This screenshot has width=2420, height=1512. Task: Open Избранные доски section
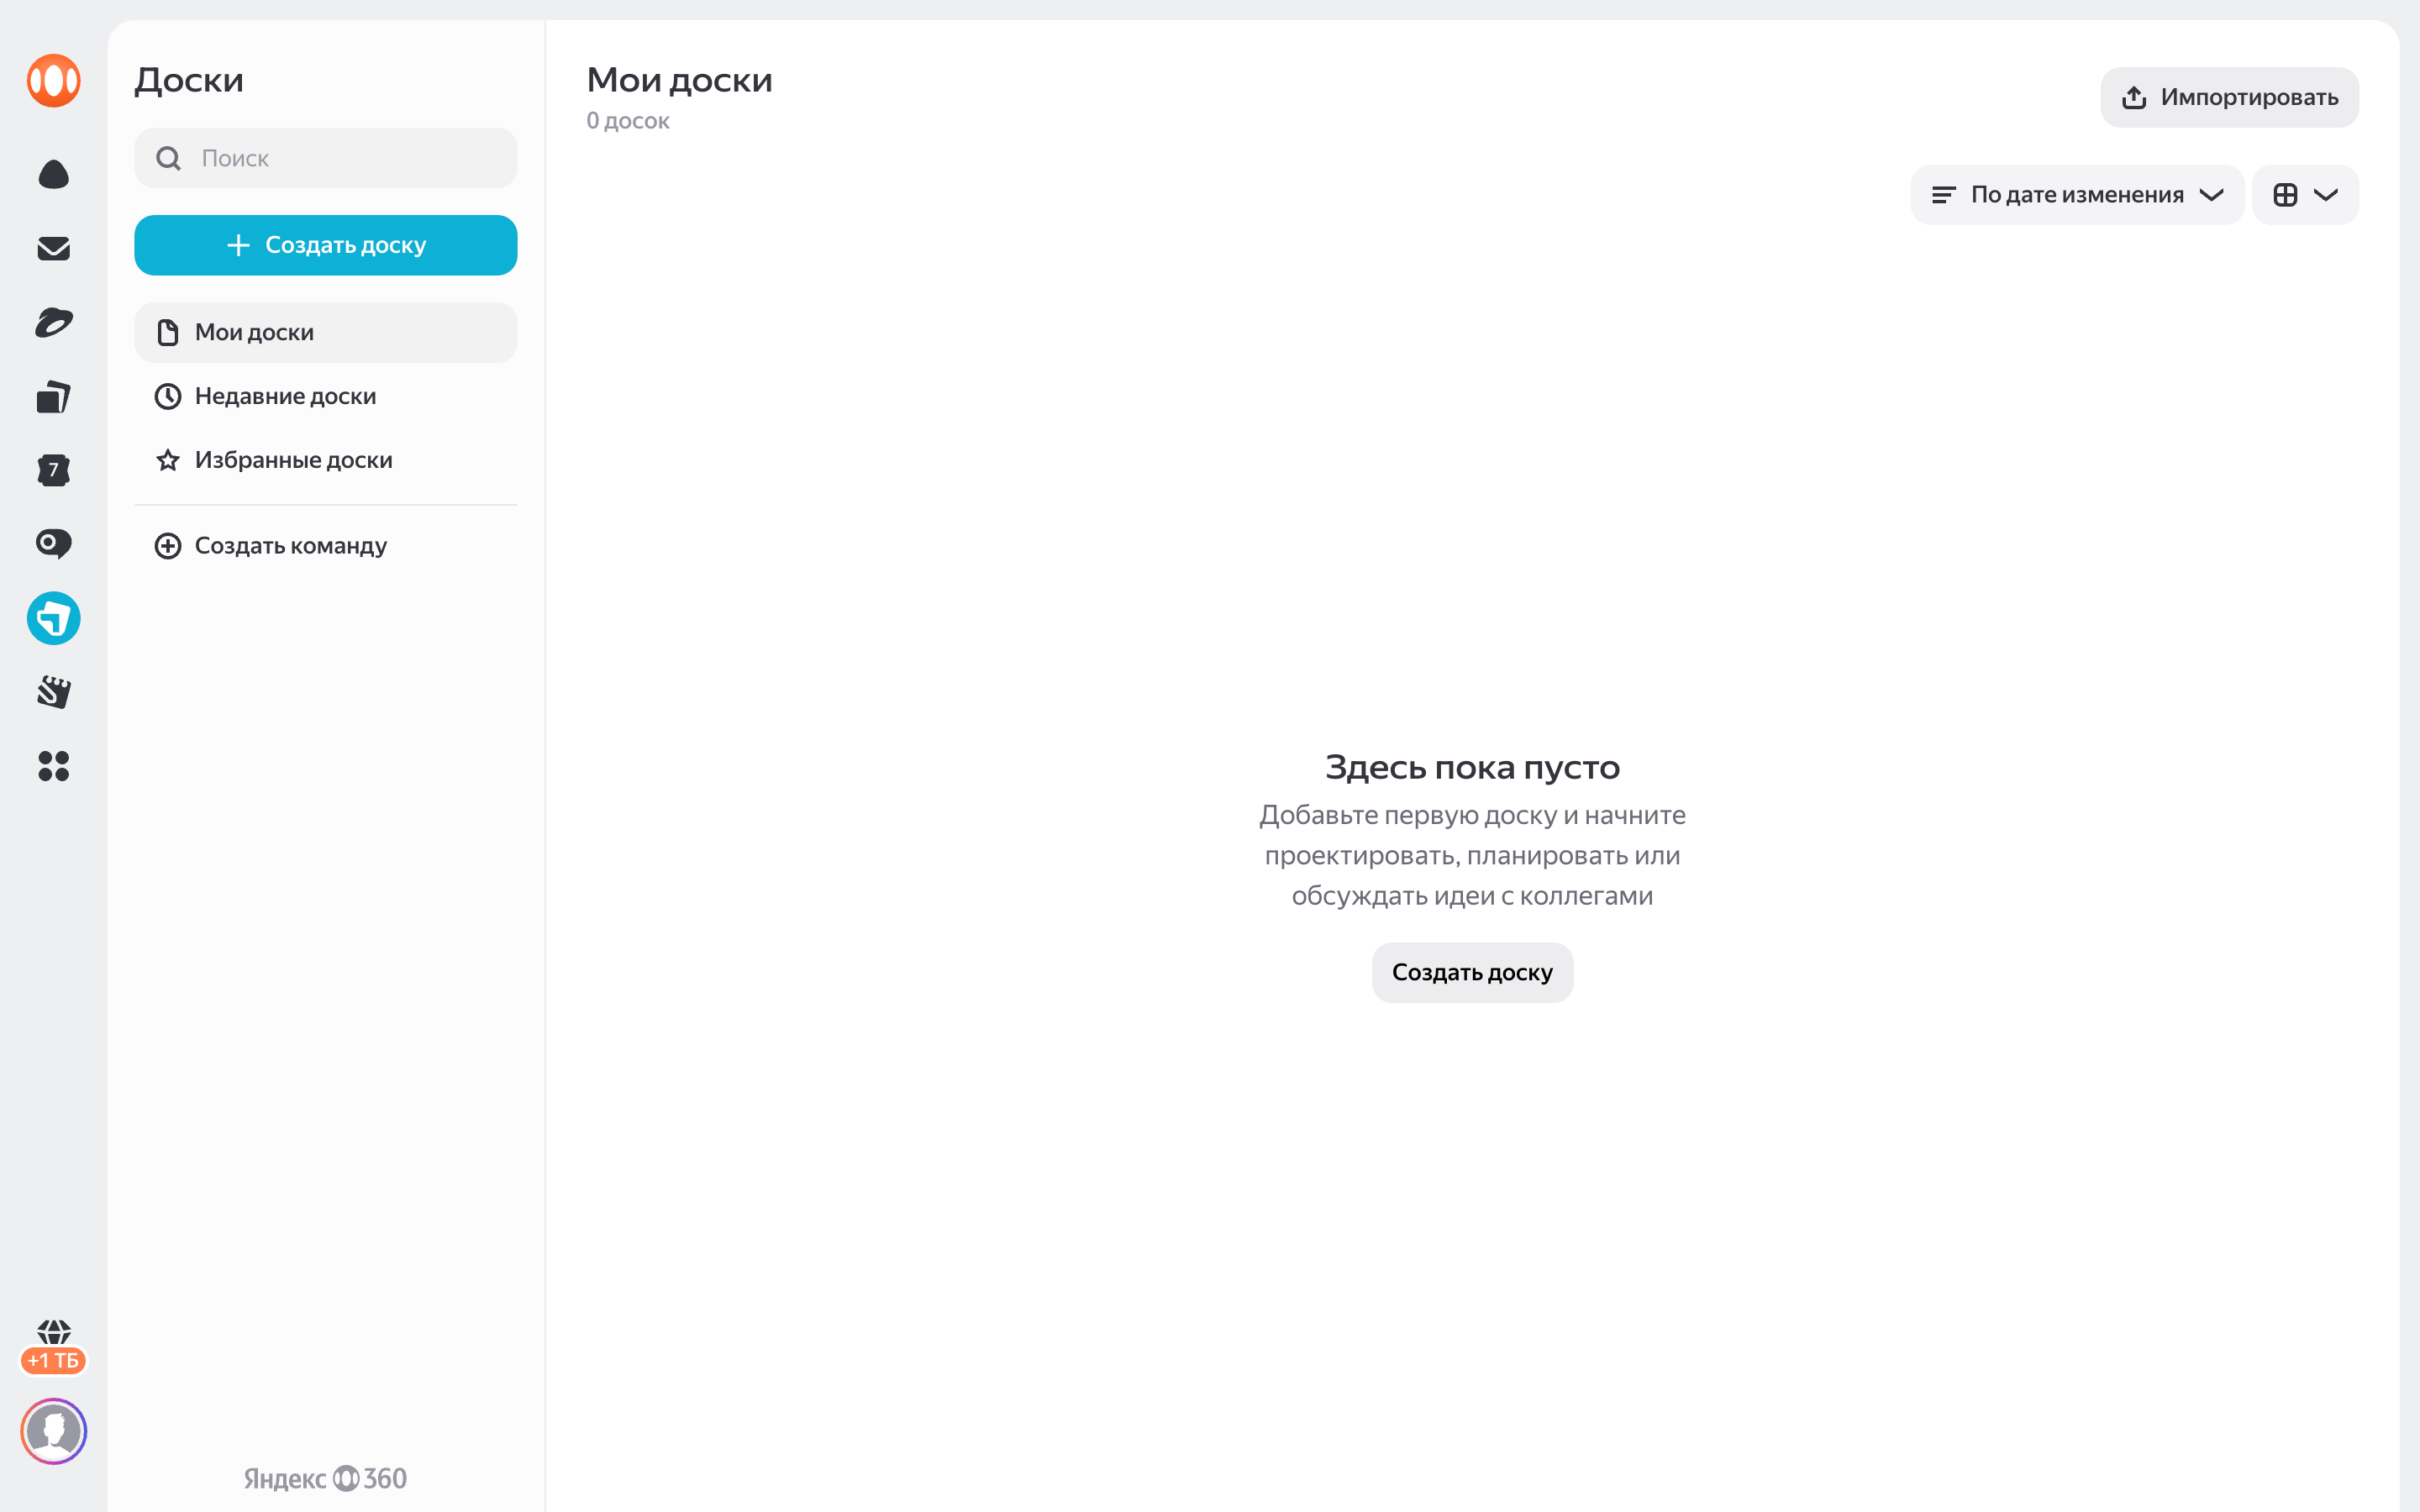pos(326,460)
